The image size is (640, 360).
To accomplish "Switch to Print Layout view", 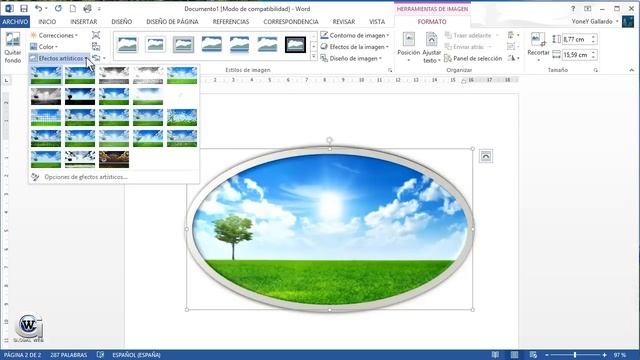I will tap(514, 355).
